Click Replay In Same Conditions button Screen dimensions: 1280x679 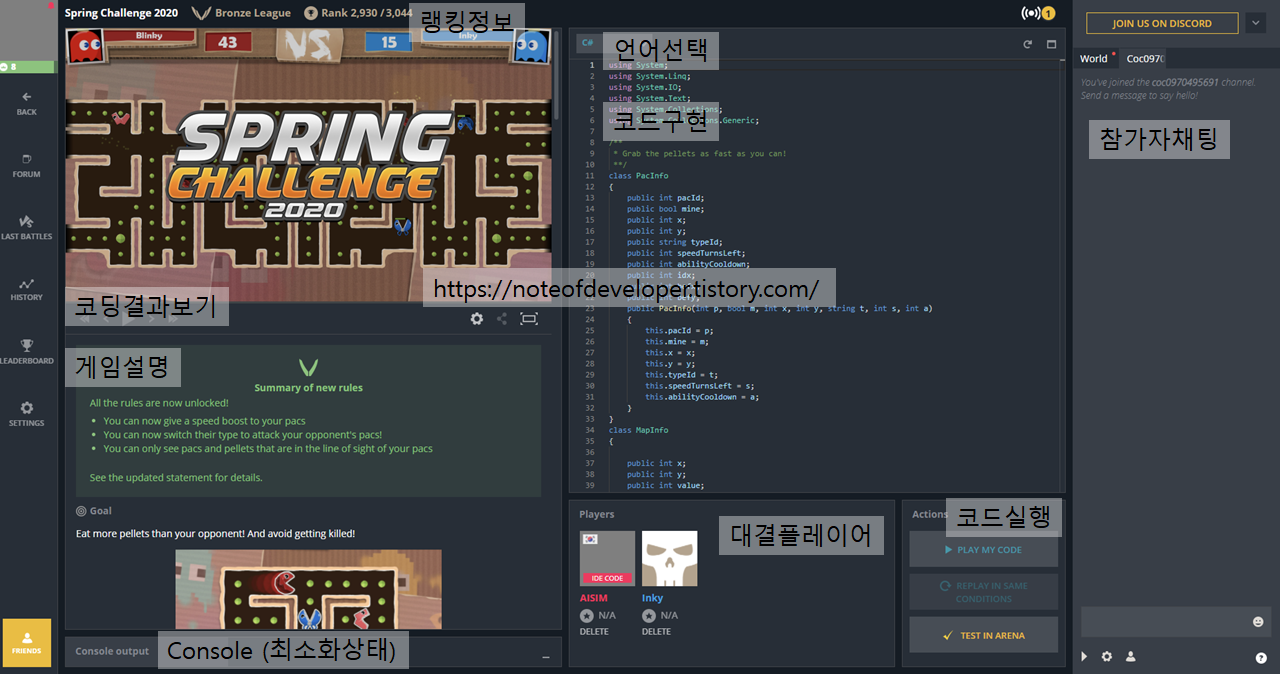point(983,592)
